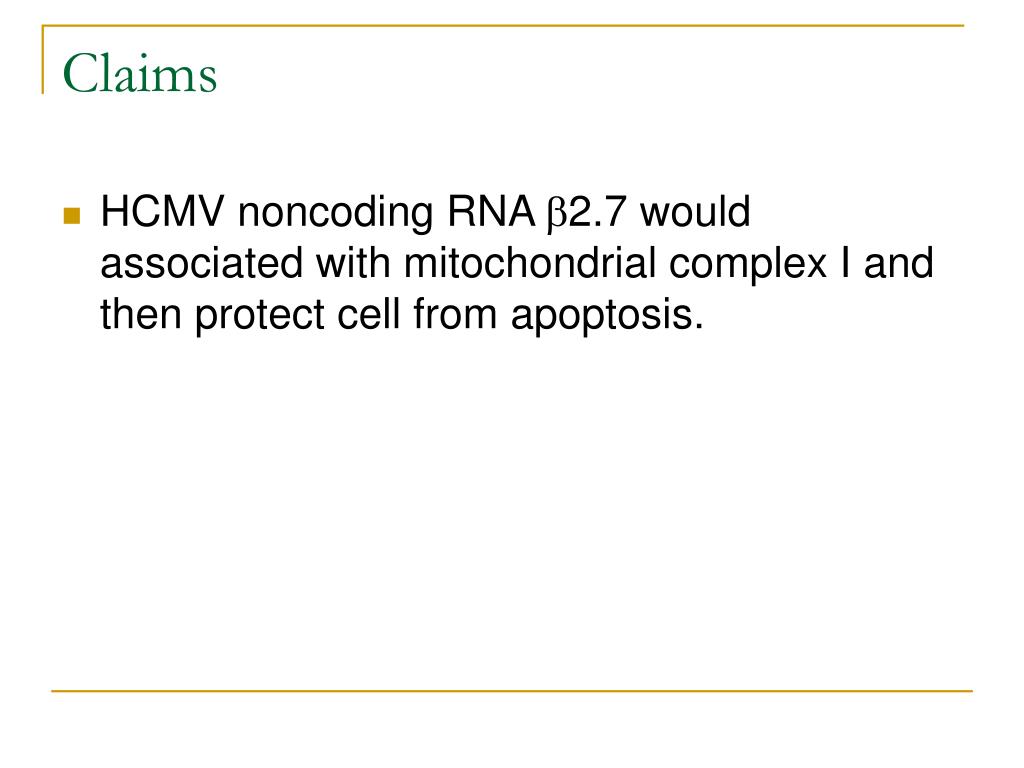
Task: Click the word protect
Action: click(x=259, y=316)
